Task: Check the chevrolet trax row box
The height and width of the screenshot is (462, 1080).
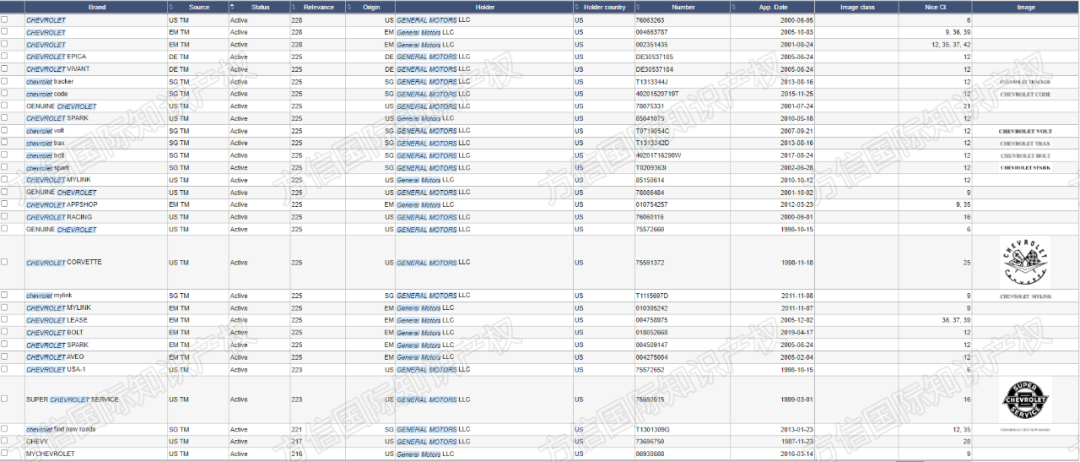Action: click(x=5, y=143)
